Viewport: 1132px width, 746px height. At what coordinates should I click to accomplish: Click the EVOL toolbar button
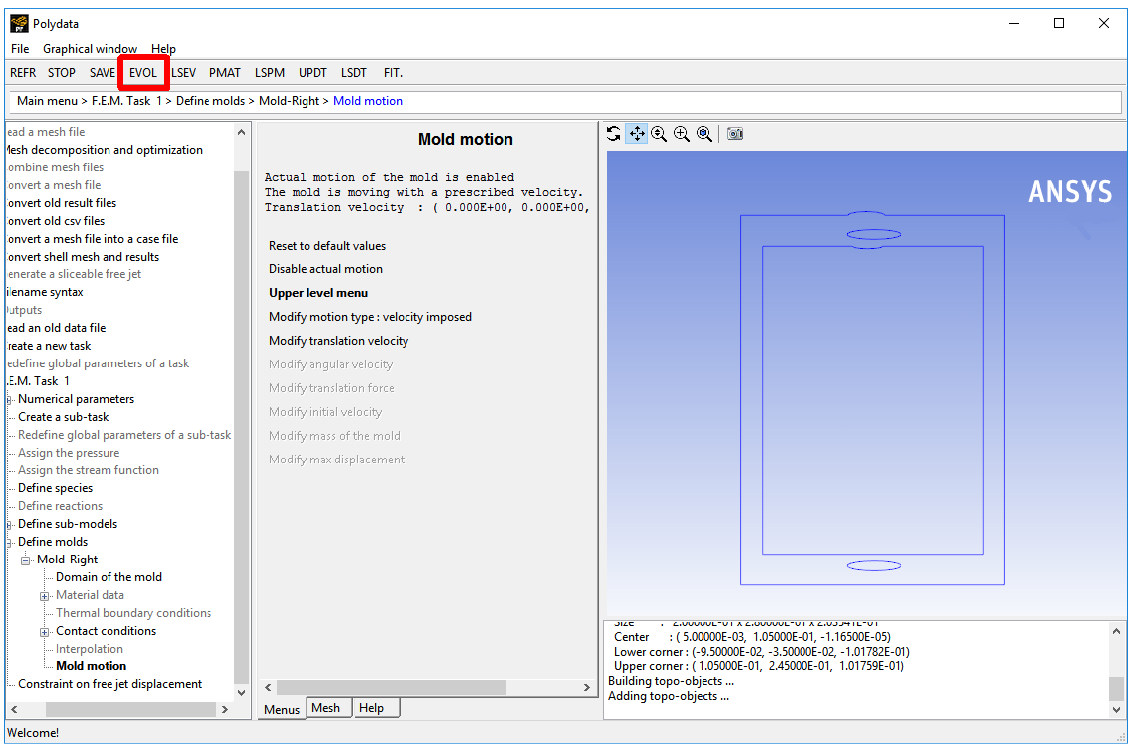click(143, 73)
